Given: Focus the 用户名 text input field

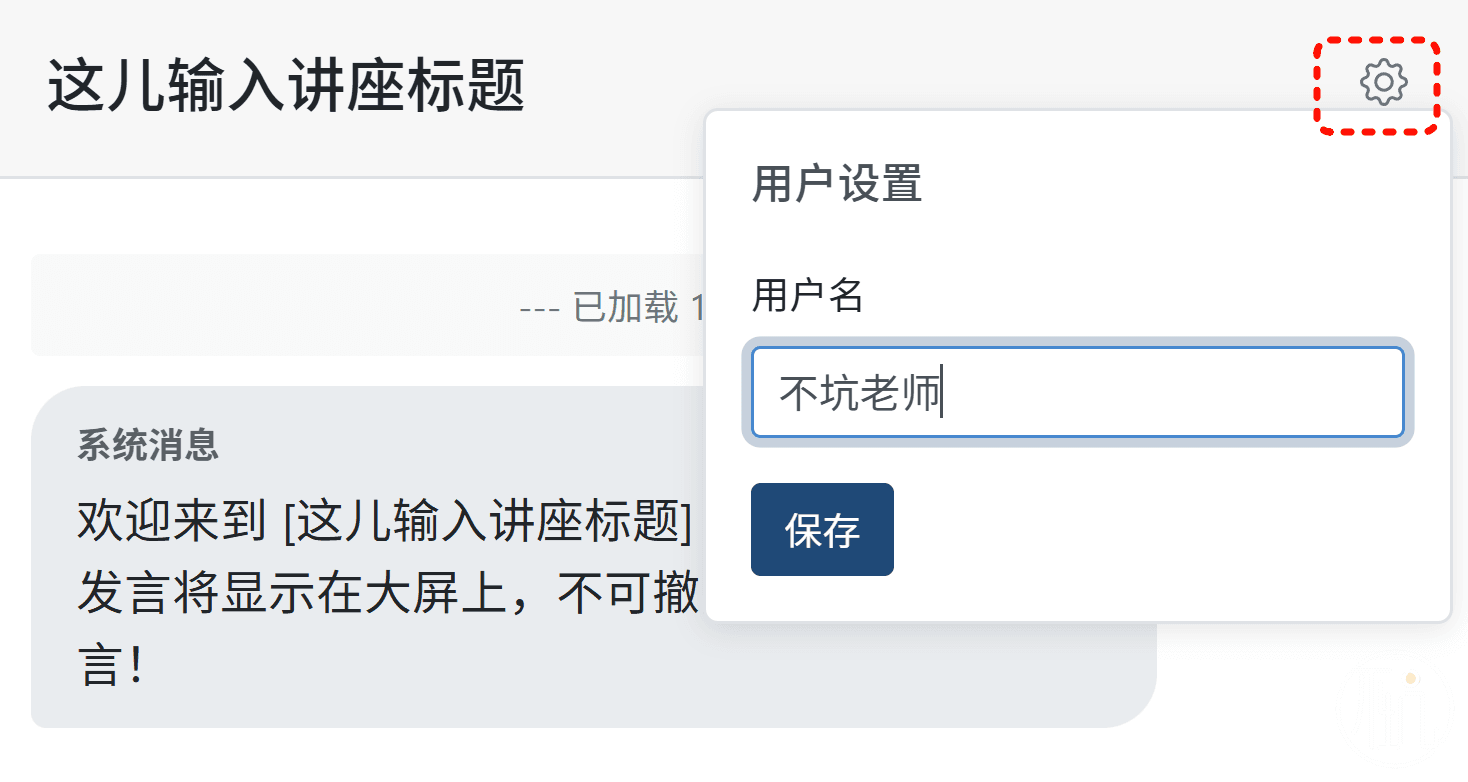Looking at the screenshot, I should 1077,392.
